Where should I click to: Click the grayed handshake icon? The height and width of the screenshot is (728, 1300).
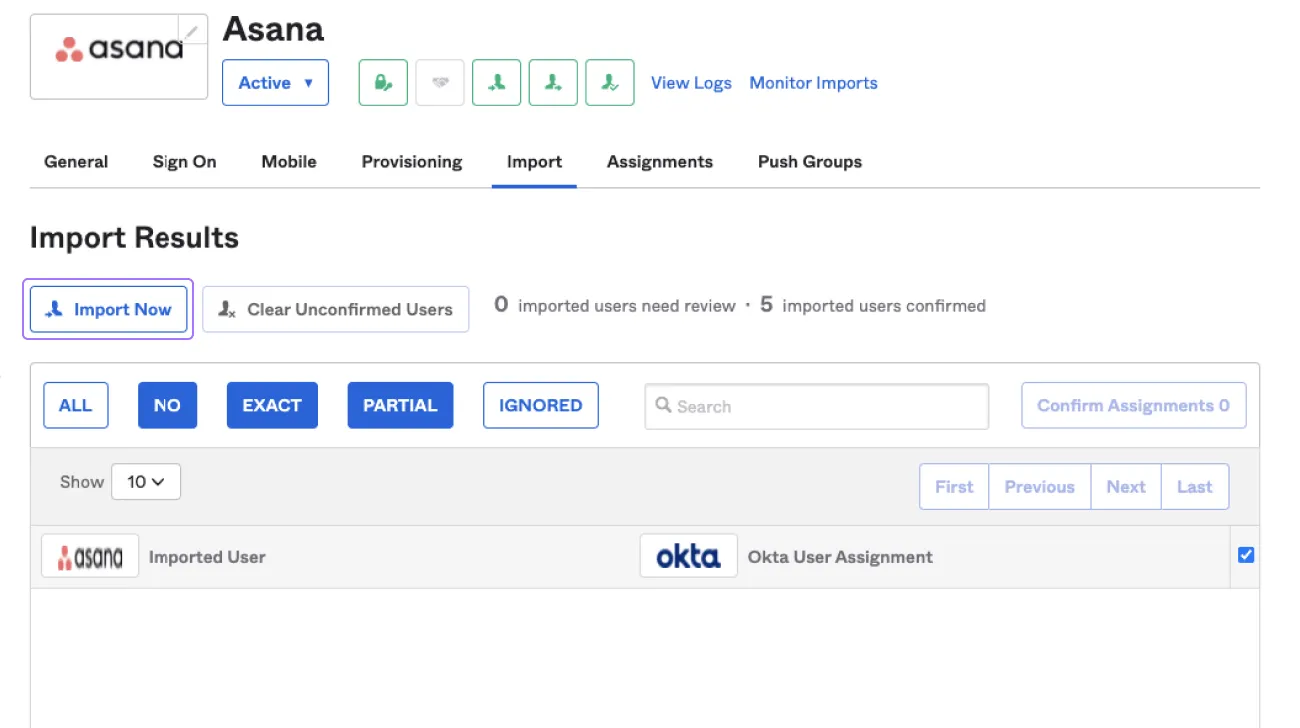click(x=440, y=83)
